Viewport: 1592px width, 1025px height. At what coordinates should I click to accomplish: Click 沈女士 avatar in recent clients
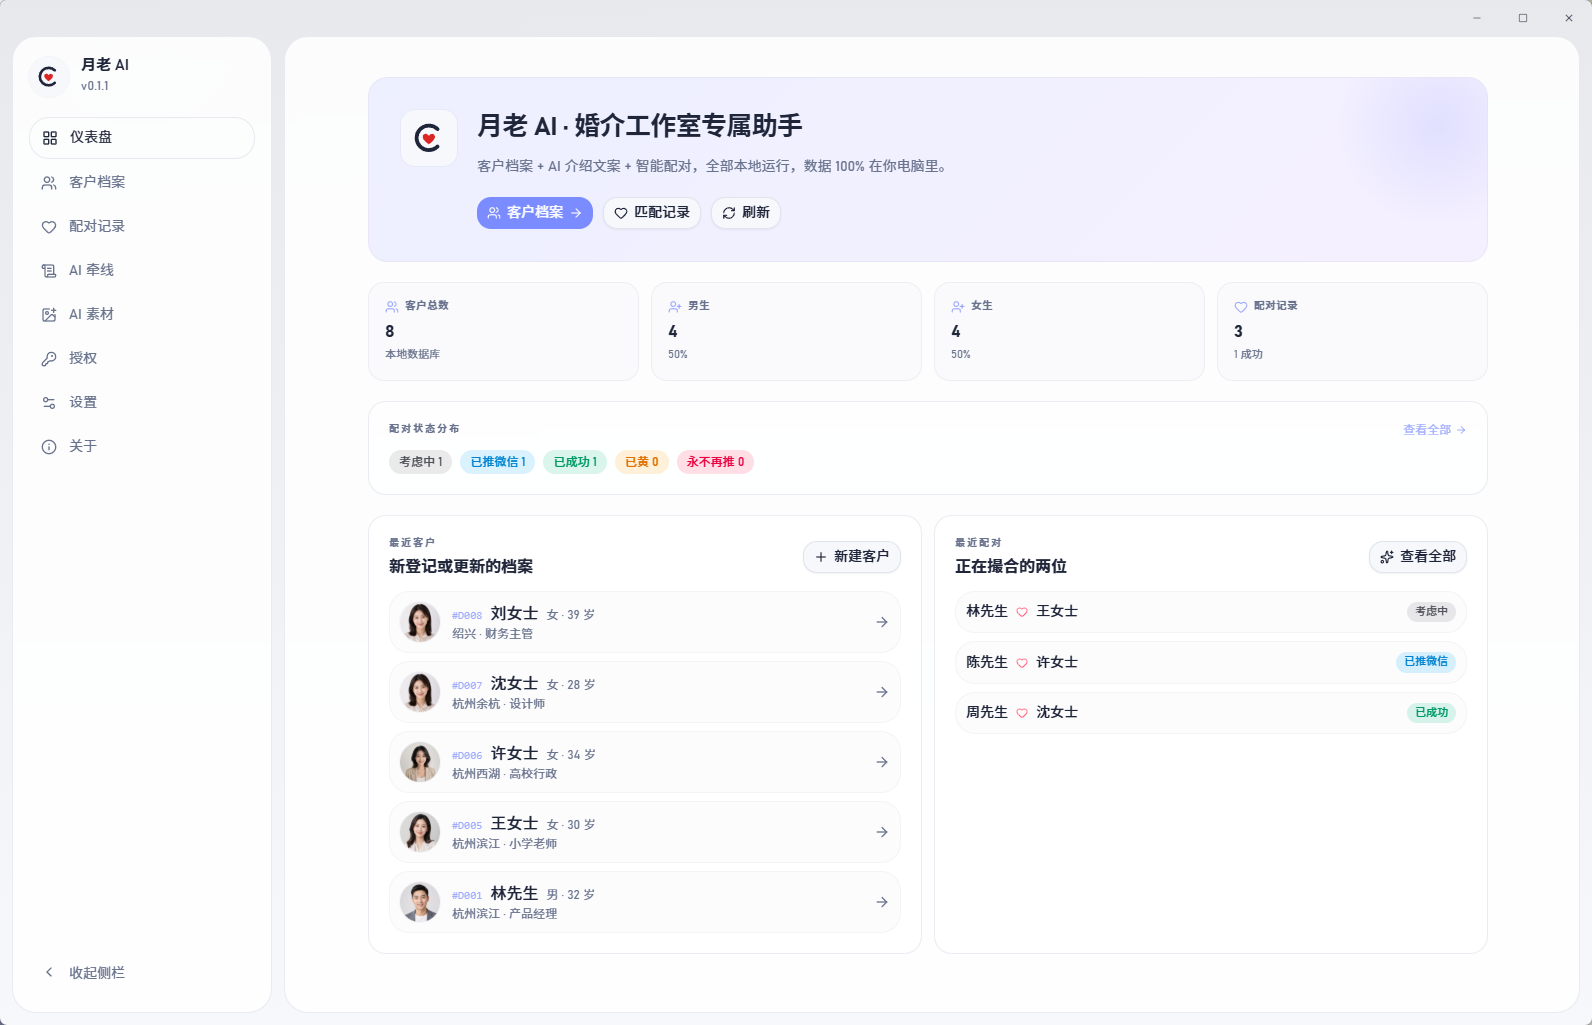[x=420, y=692]
